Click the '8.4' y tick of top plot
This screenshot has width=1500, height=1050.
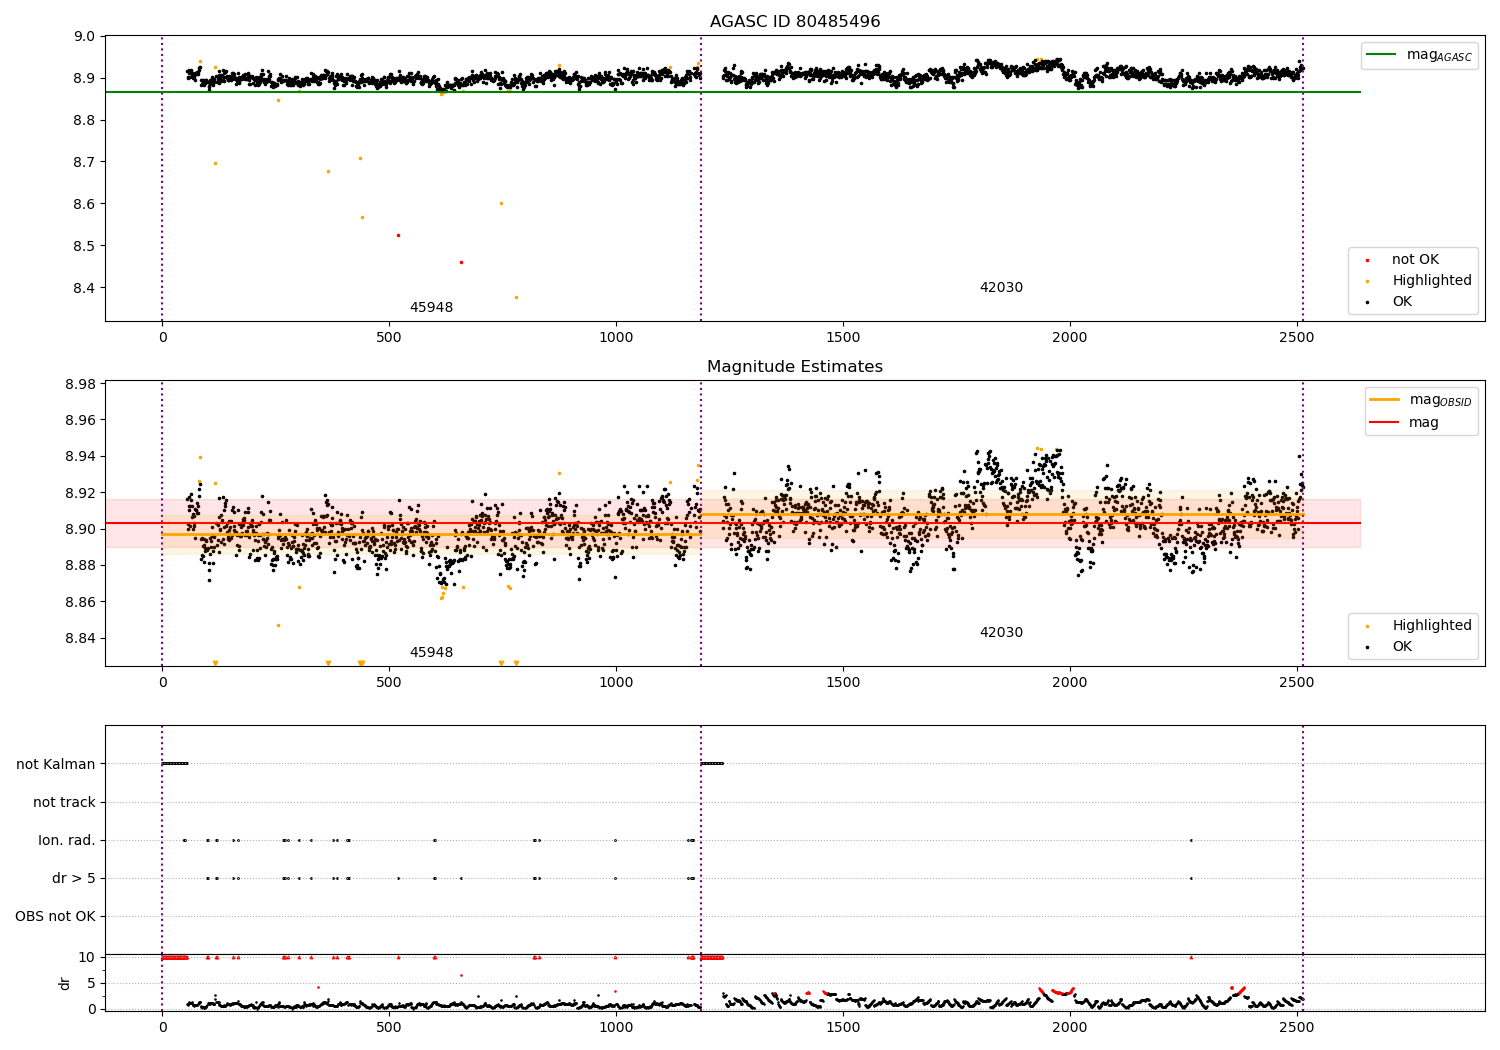coord(85,288)
